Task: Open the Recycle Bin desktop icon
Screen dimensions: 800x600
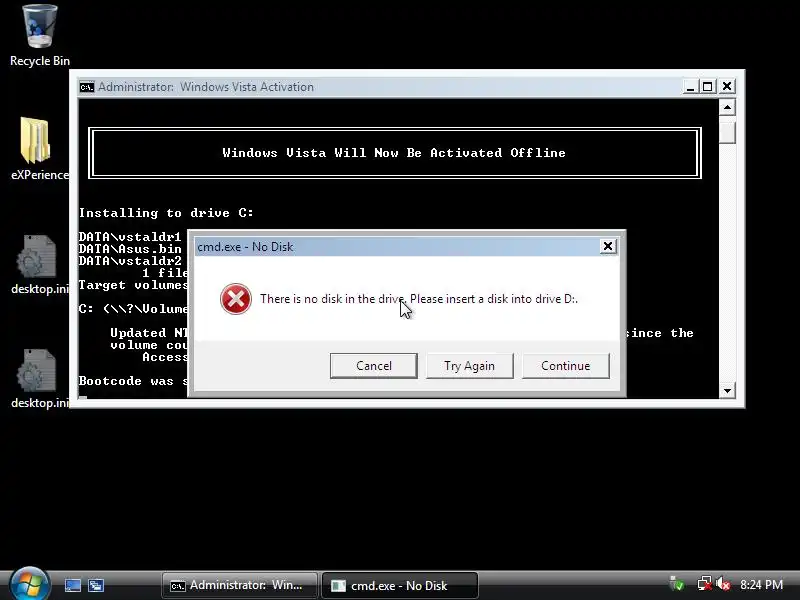Action: 40,35
